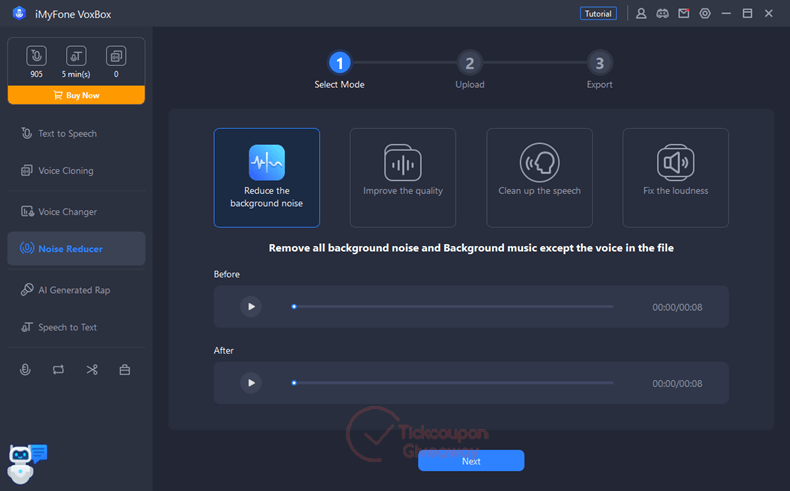Minimize the VoxBox window

pos(726,14)
